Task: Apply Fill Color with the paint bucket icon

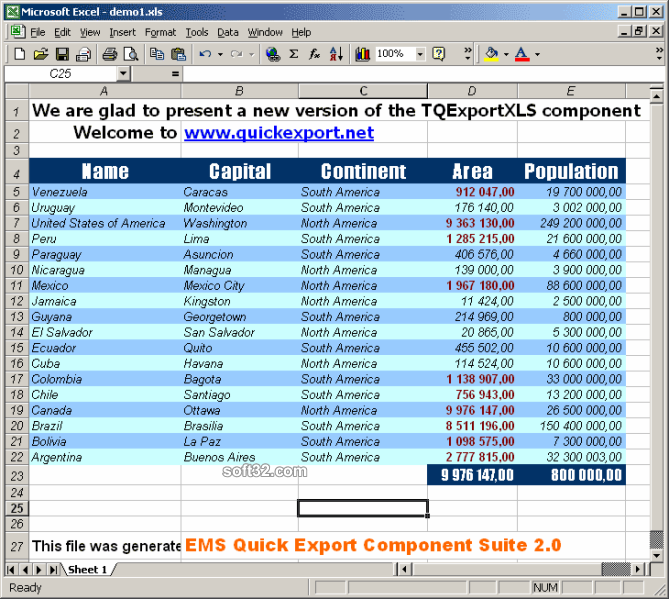Action: (x=492, y=54)
